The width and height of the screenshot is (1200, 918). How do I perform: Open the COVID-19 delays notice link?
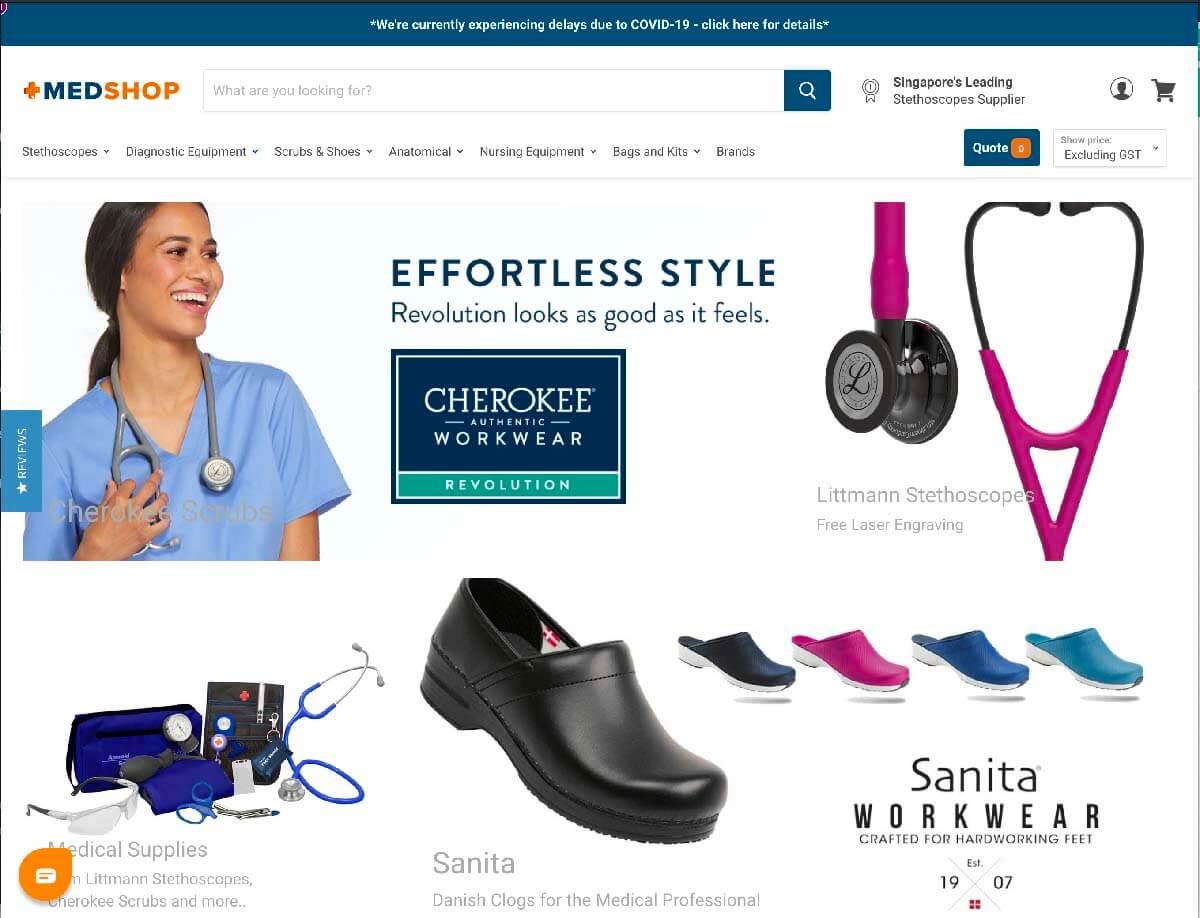(599, 24)
